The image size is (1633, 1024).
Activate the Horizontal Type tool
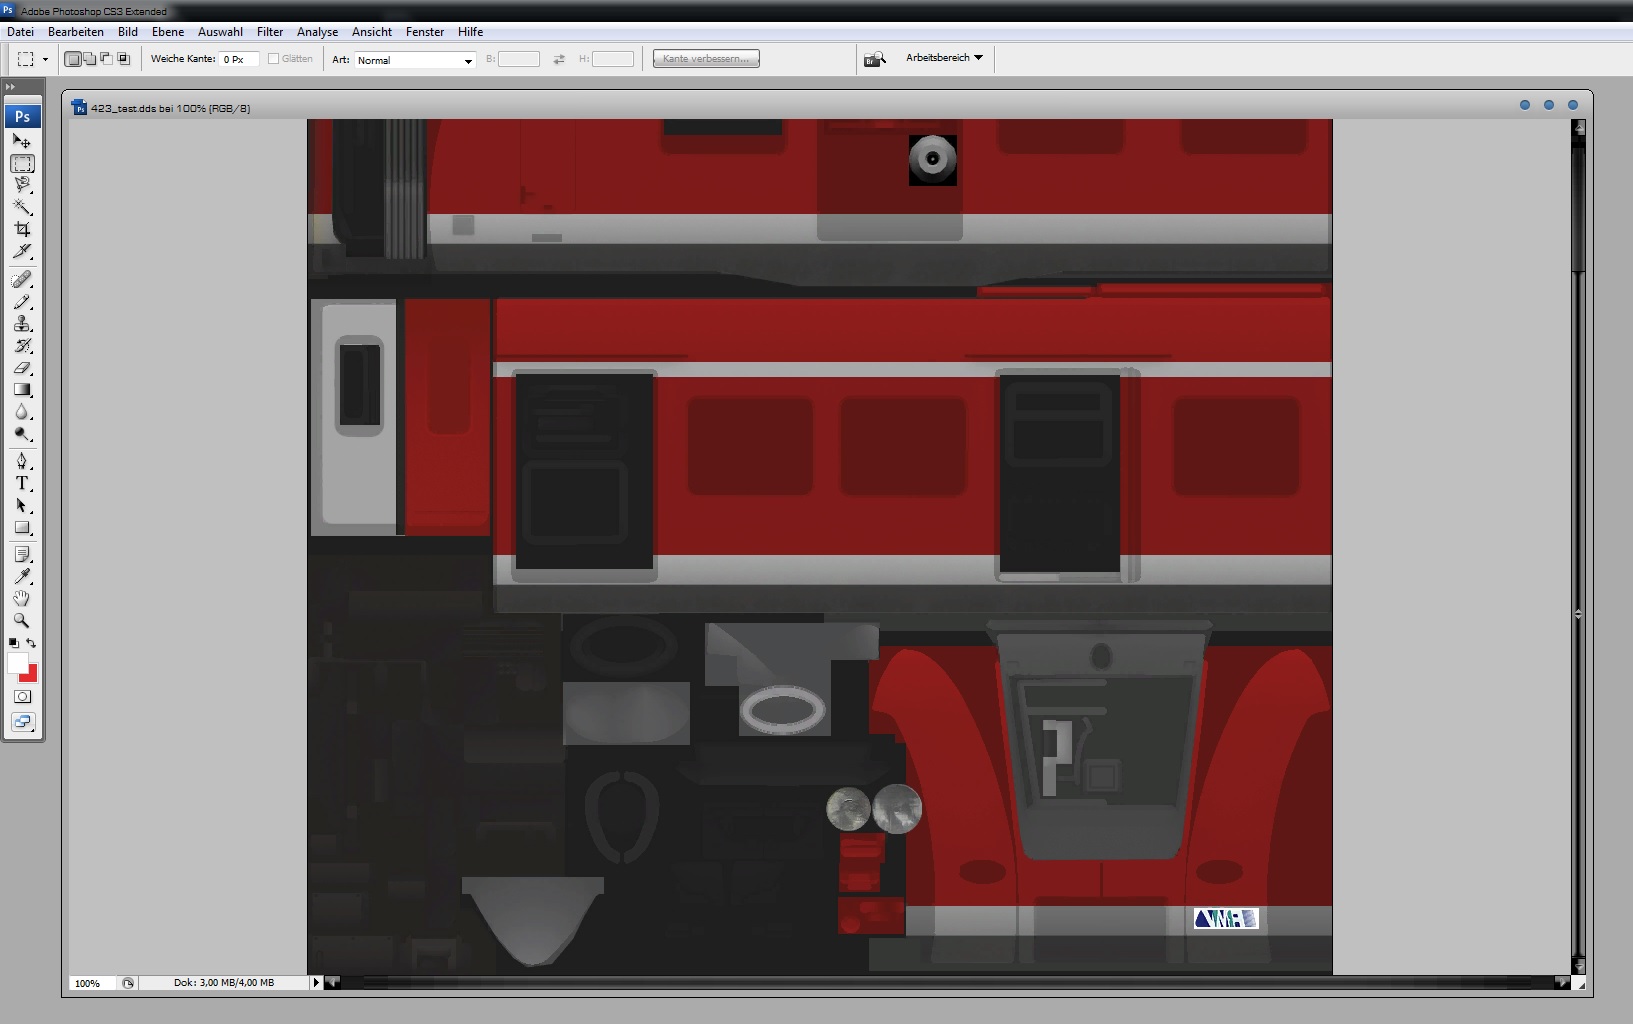[x=22, y=483]
